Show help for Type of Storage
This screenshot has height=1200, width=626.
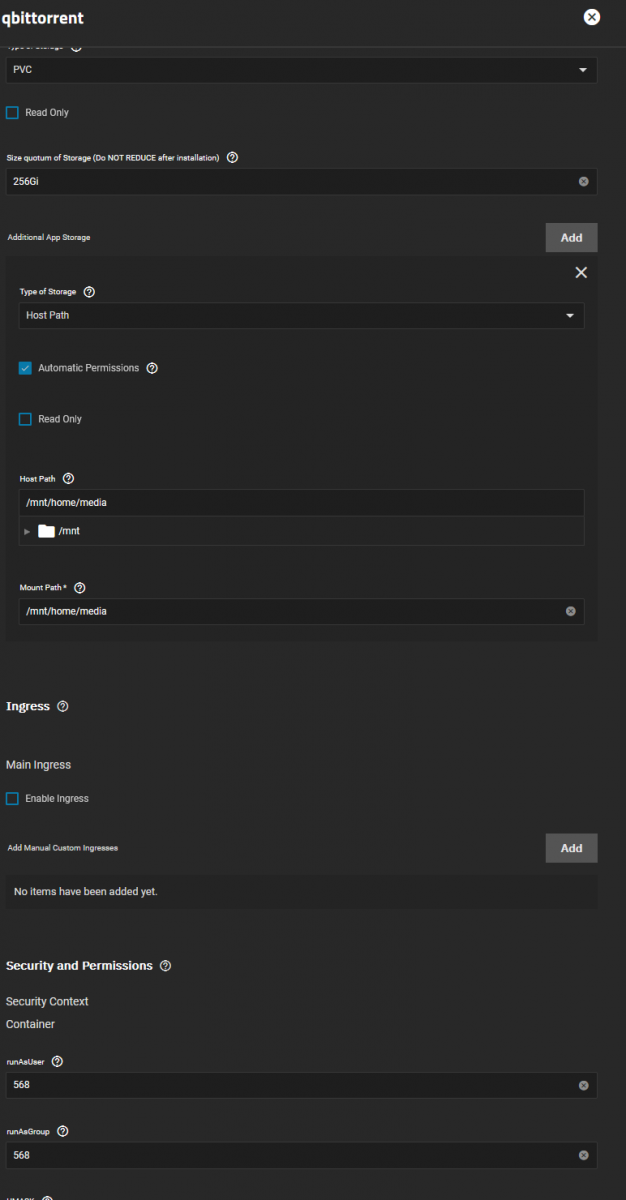point(89,292)
